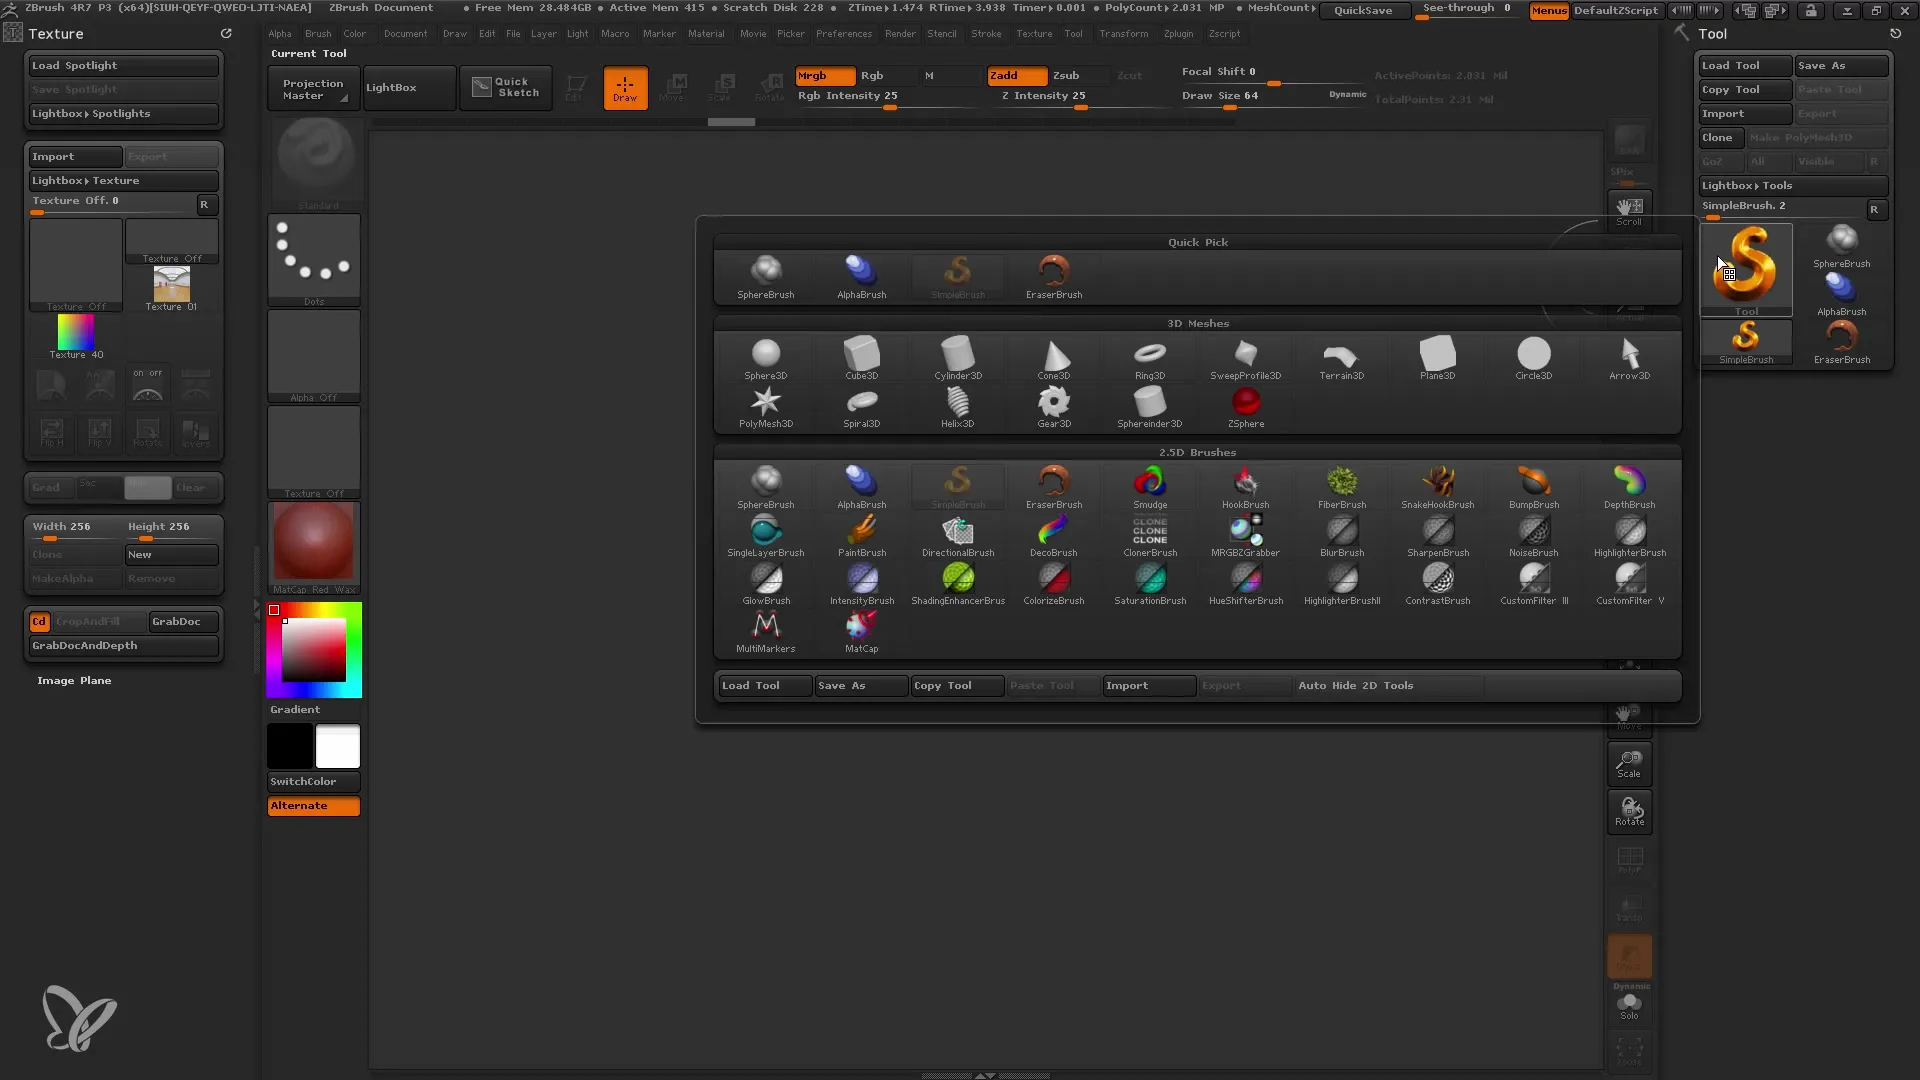Select the red ZSphere tool

[1245, 407]
